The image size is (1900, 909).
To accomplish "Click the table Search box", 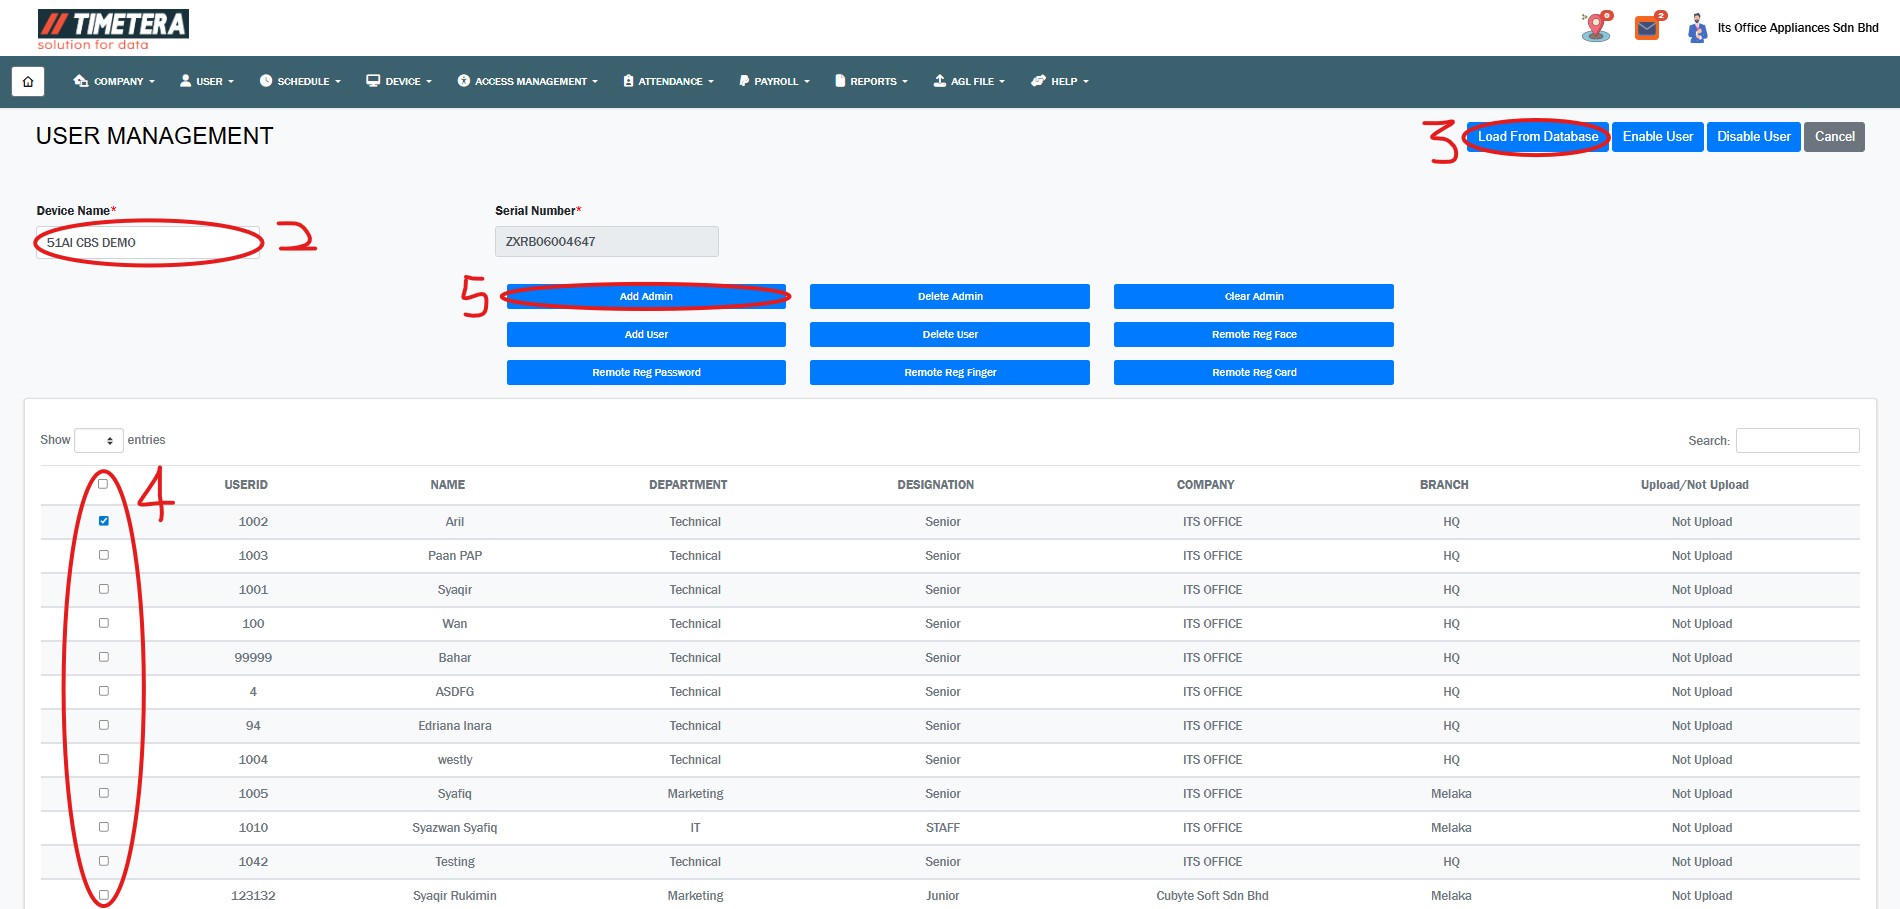I will [1798, 440].
